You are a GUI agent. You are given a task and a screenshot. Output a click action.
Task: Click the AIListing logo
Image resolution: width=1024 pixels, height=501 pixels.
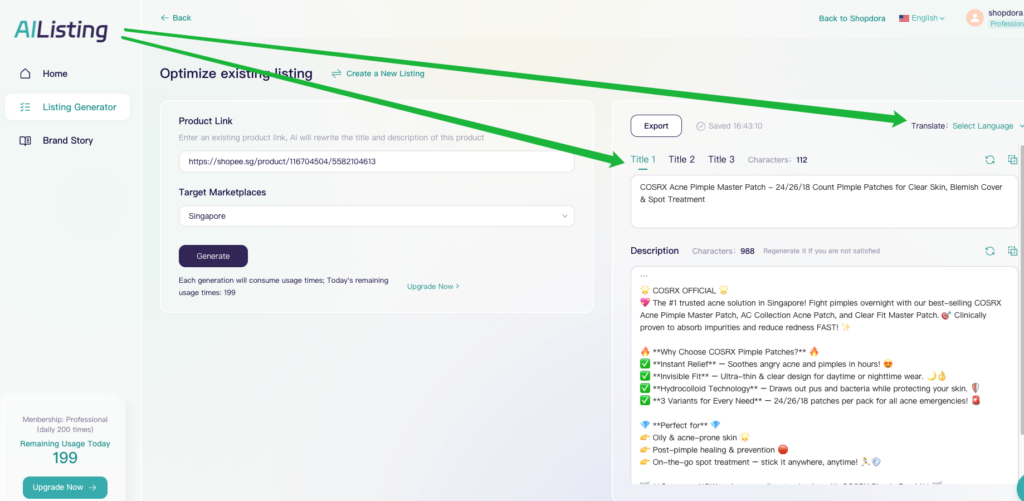pos(61,30)
